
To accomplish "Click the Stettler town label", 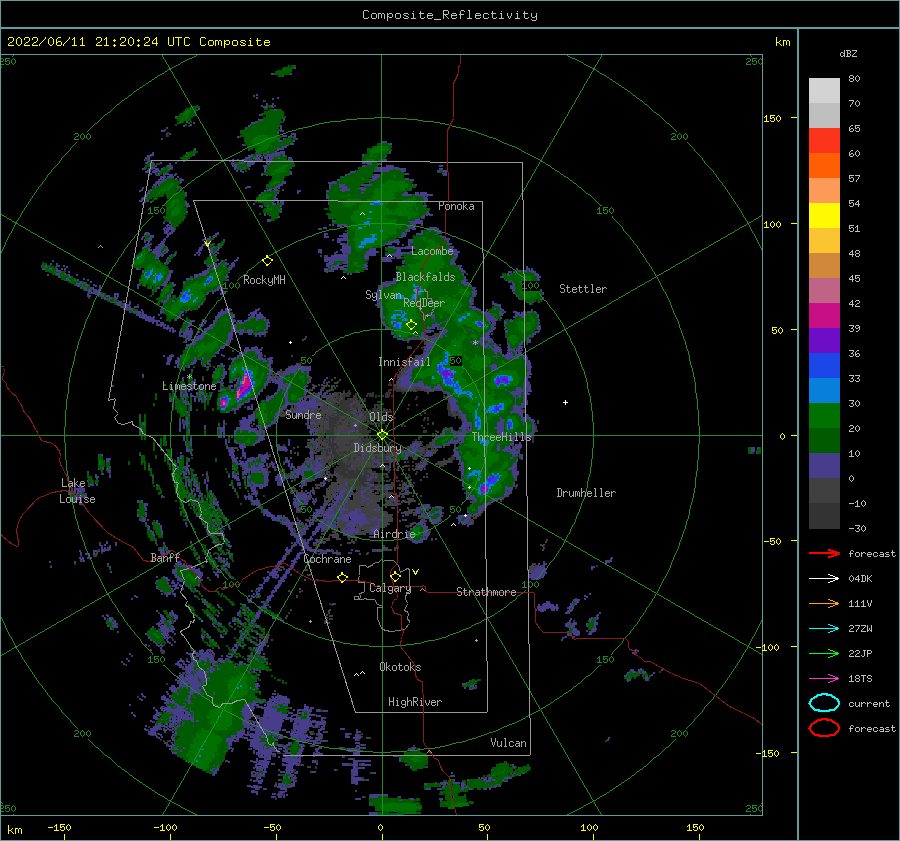I will pos(583,289).
